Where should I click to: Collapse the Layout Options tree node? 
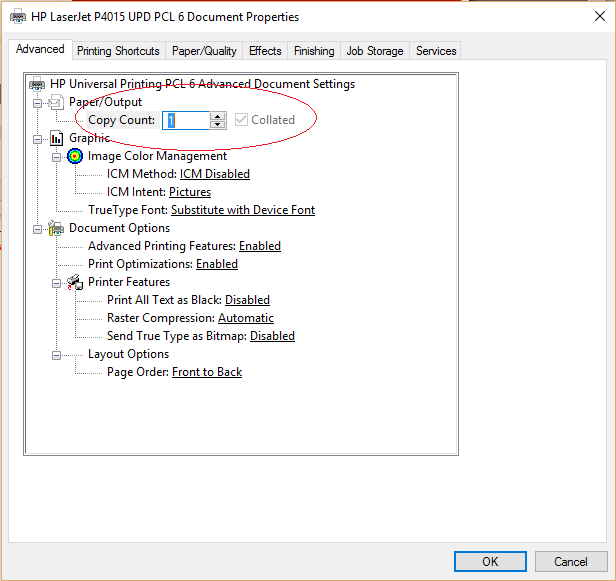pyautogui.click(x=57, y=354)
